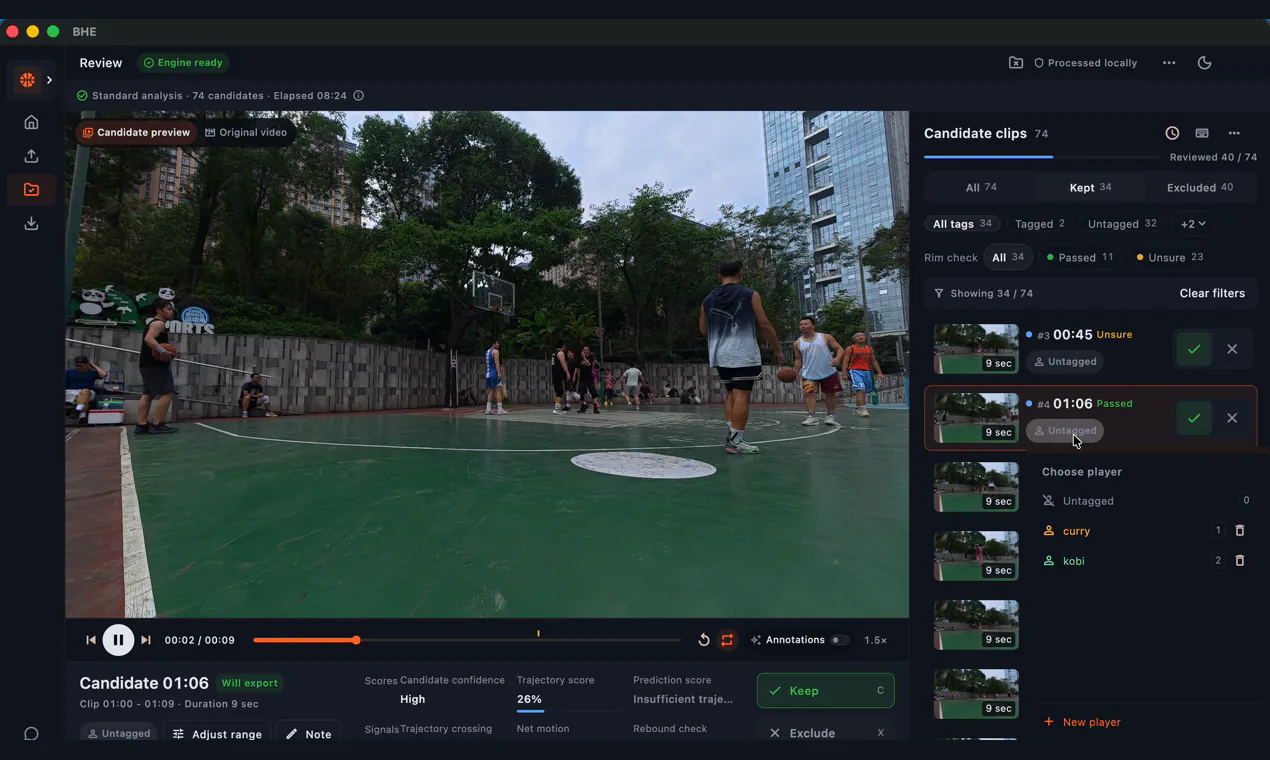
Task: Seek on the orange playback progress bar
Action: pos(468,640)
